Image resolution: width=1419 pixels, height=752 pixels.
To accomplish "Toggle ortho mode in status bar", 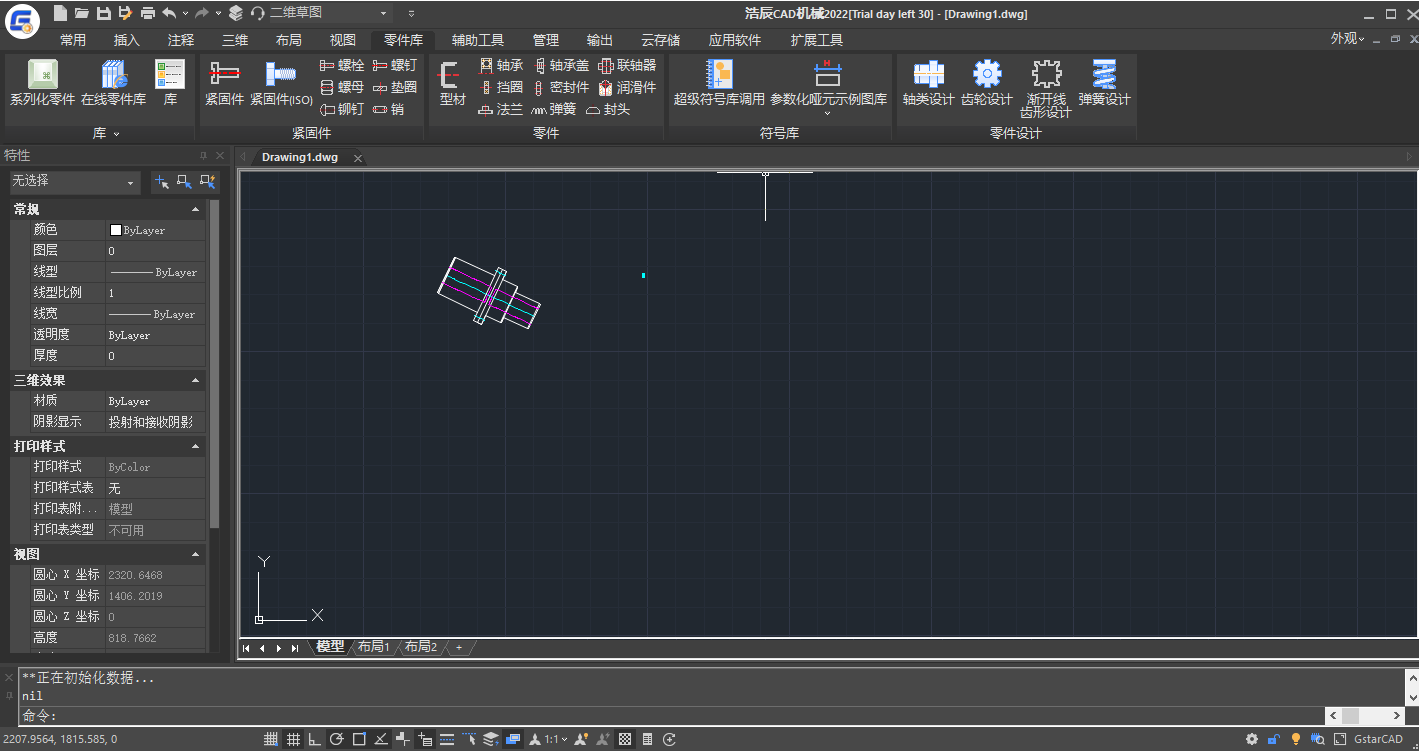I will tap(315, 740).
